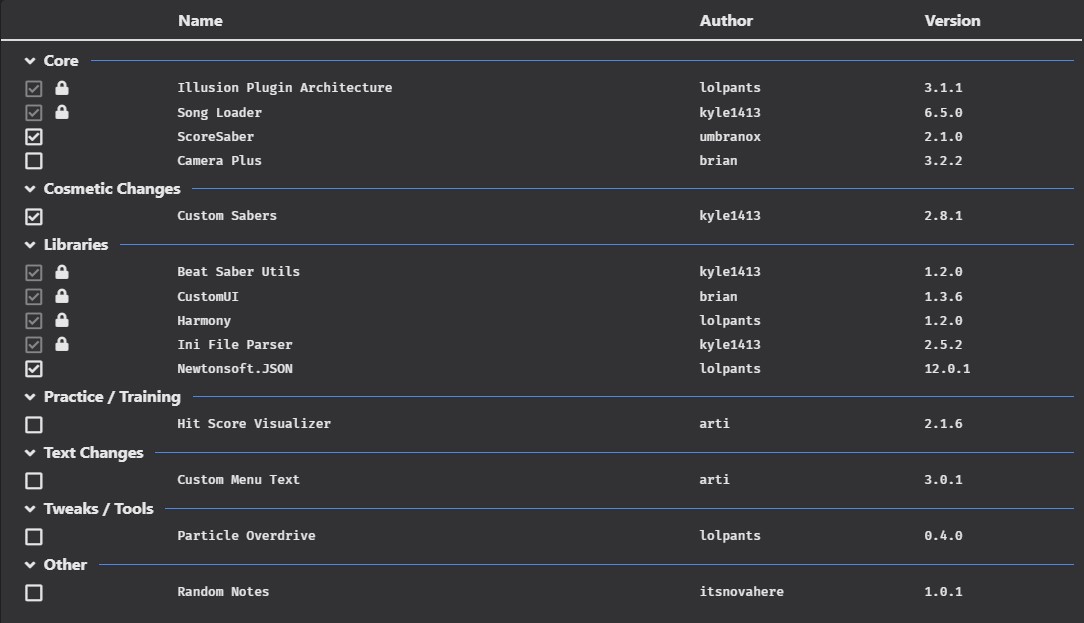Click the lock icon on the Harmony row

click(x=62, y=320)
